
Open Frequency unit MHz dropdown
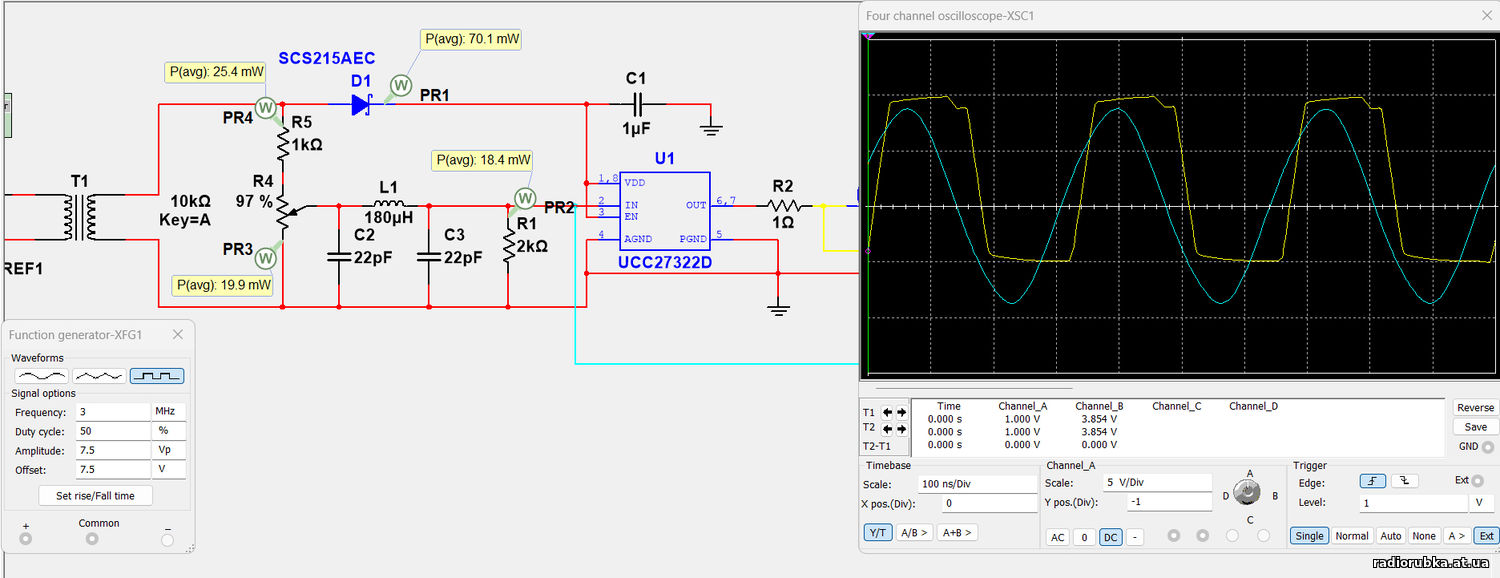click(168, 412)
